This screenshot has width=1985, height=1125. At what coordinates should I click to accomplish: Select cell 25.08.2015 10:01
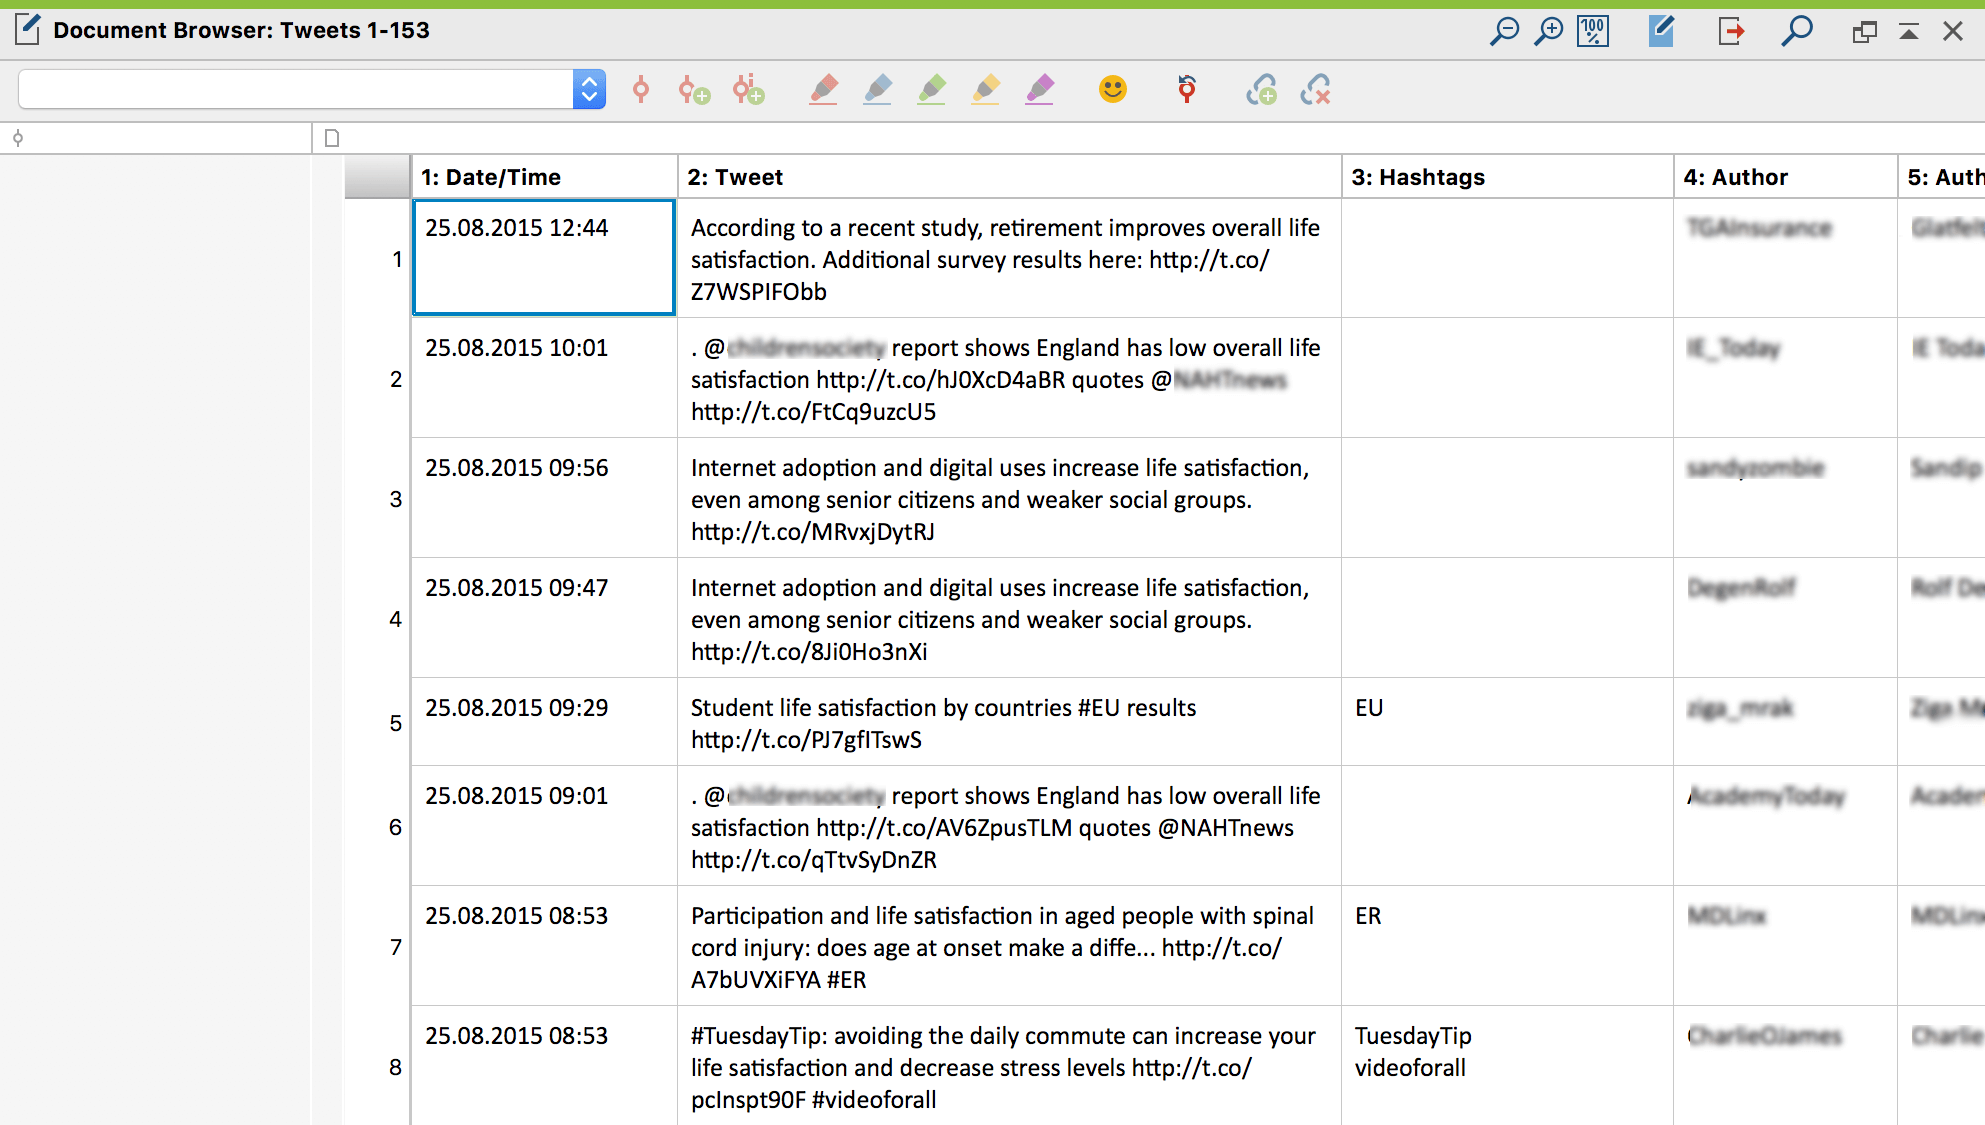point(544,378)
